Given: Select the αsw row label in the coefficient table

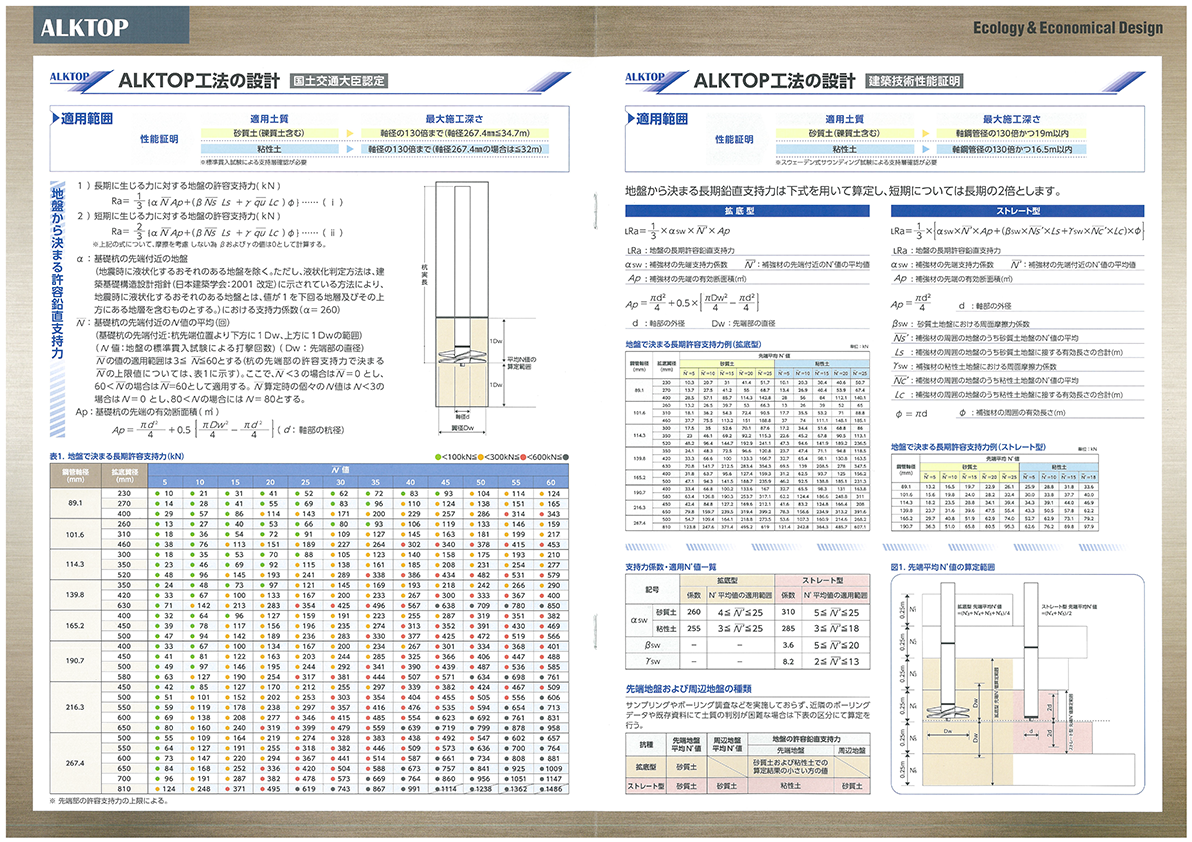Looking at the screenshot, I should click(x=639, y=620).
